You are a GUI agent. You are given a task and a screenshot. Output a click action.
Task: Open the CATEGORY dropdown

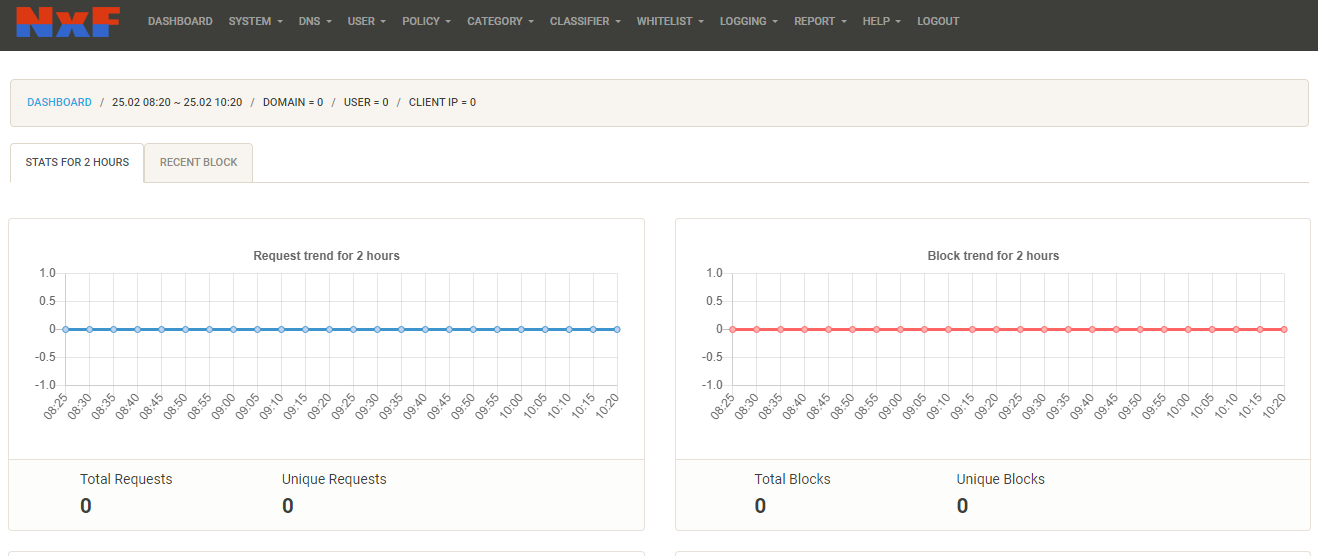point(500,21)
